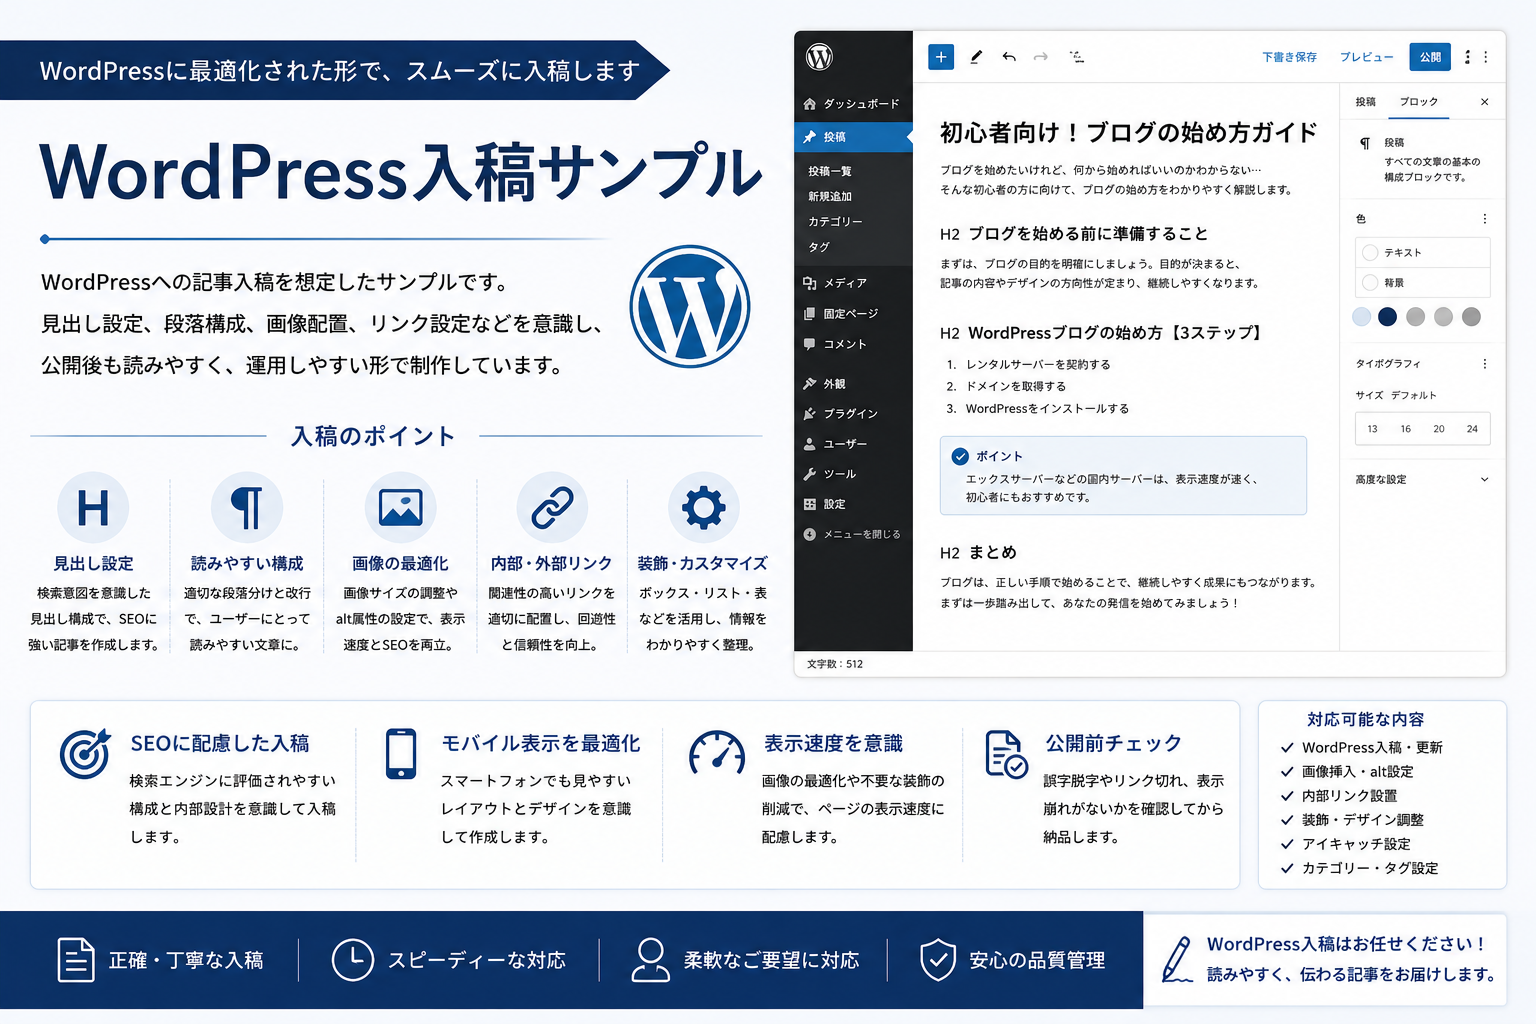1536x1024 pixels.
Task: Click the target icon beside SEOに配慮した入稿
Action: 85,754
